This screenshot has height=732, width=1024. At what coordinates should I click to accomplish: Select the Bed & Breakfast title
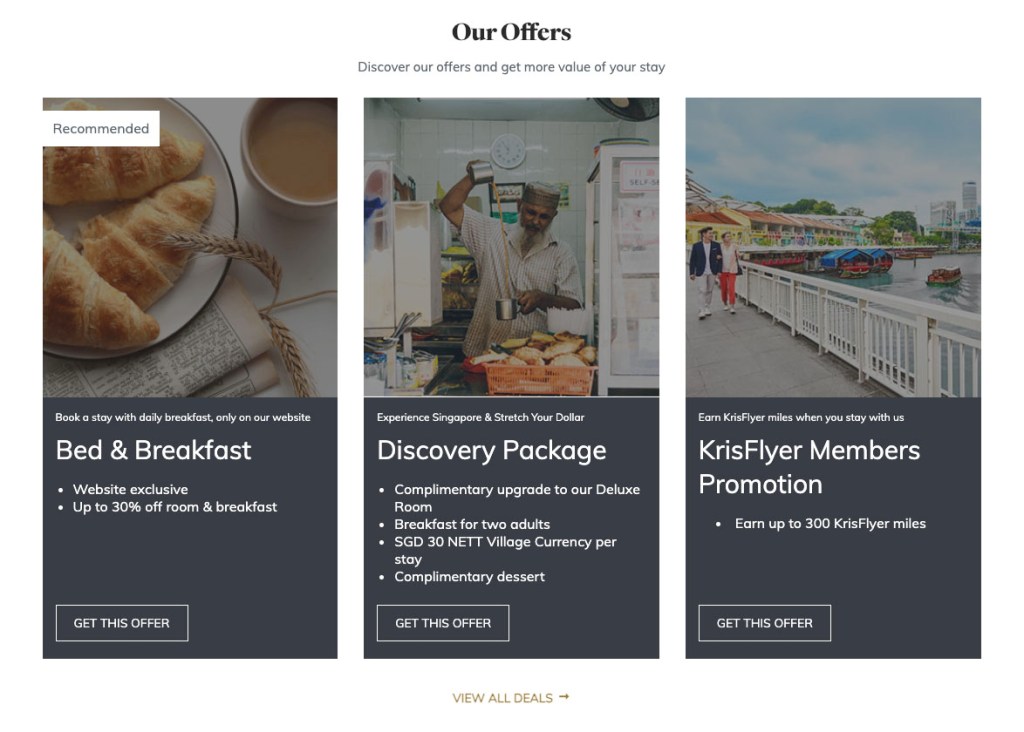click(153, 450)
